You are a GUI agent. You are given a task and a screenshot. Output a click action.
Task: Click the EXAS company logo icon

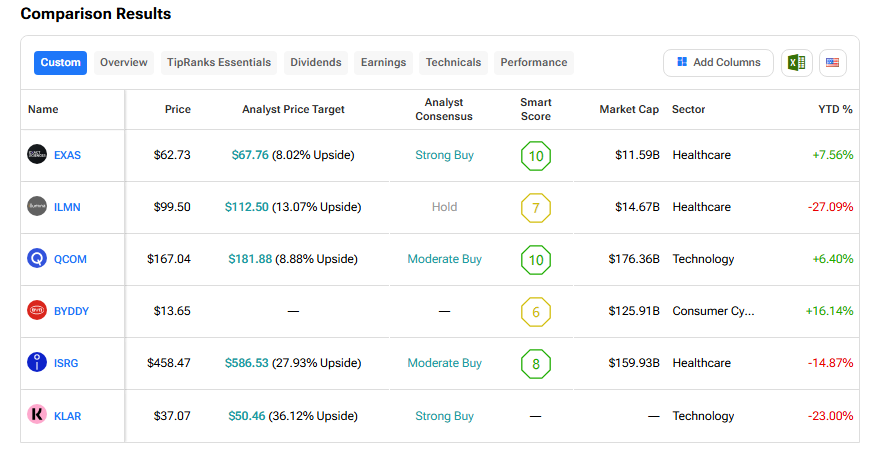click(x=37, y=155)
